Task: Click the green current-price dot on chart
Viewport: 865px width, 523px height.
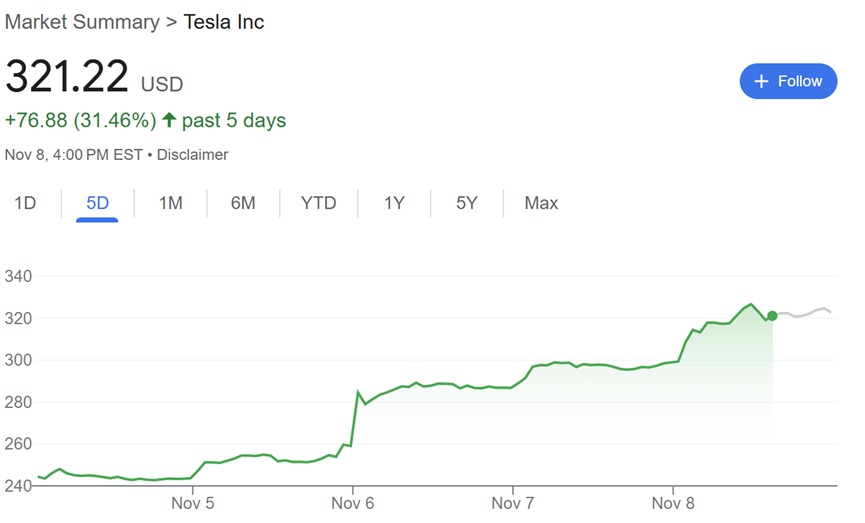Action: [x=772, y=316]
